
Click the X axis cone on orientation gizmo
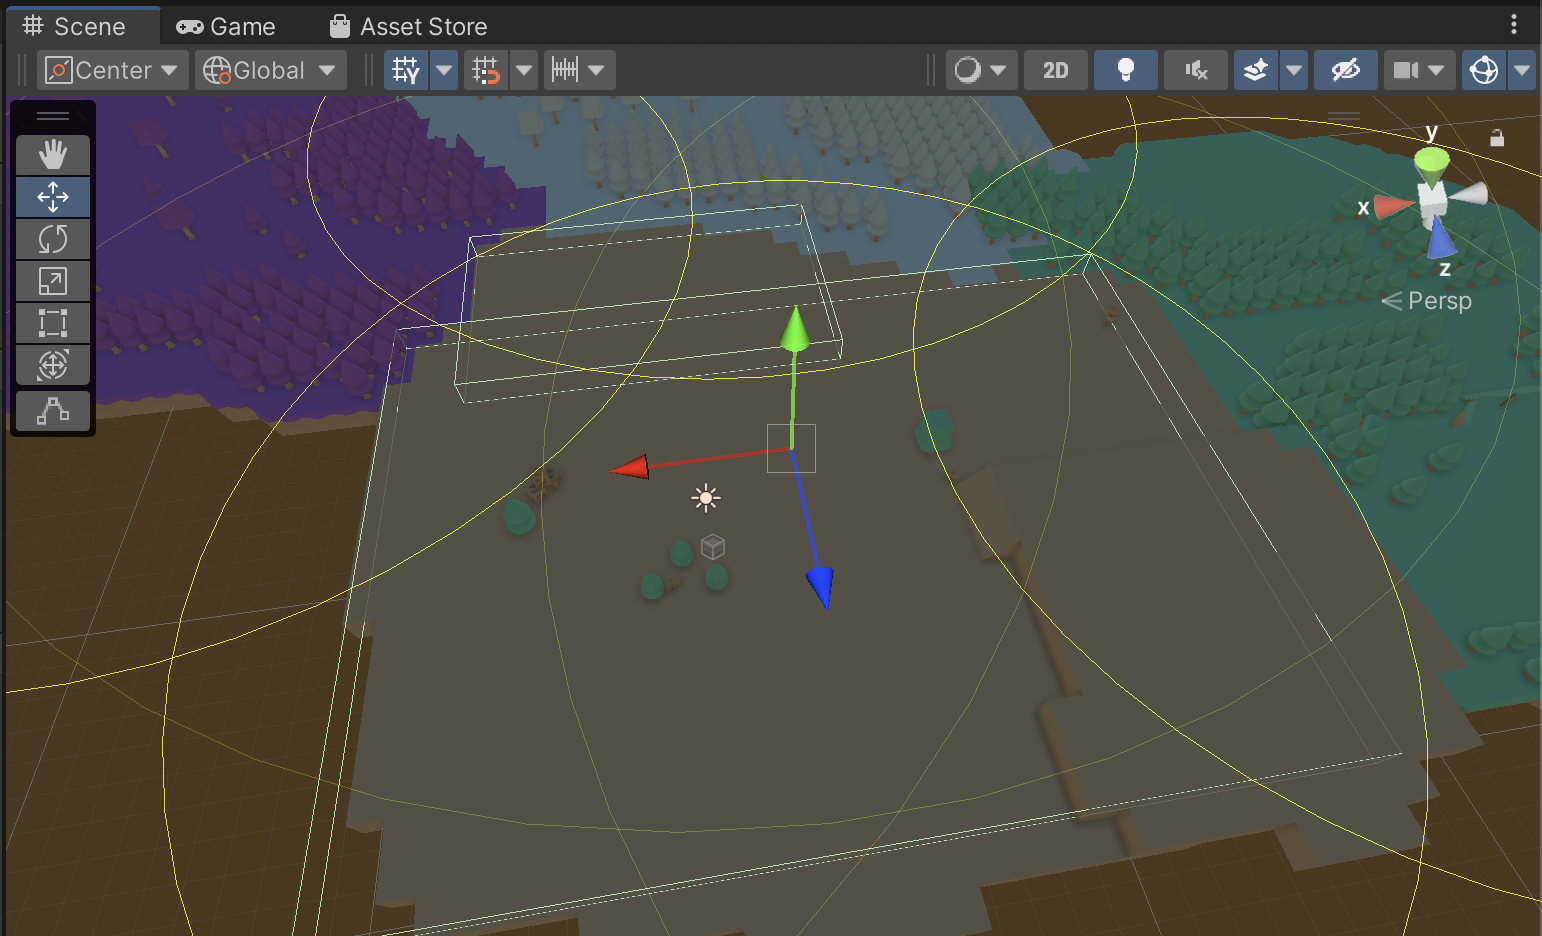[1394, 207]
